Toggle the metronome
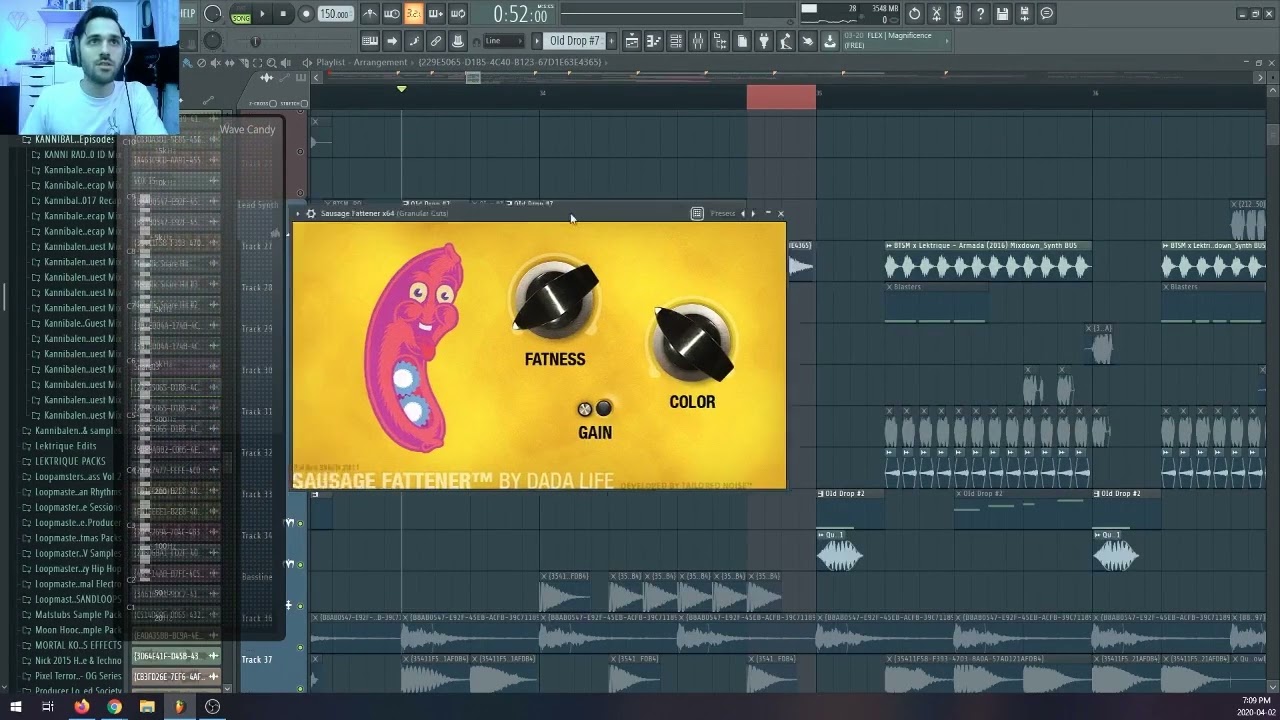This screenshot has width=1280, height=720. coord(370,14)
